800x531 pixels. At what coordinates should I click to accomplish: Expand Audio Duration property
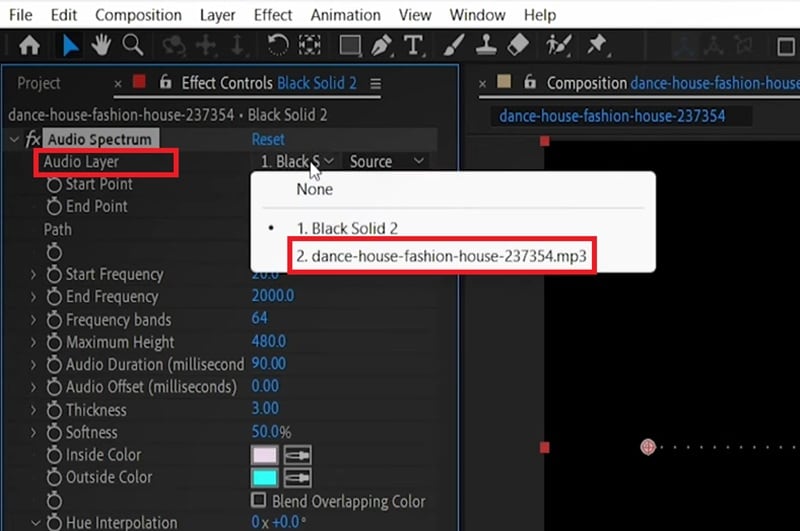(x=33, y=365)
